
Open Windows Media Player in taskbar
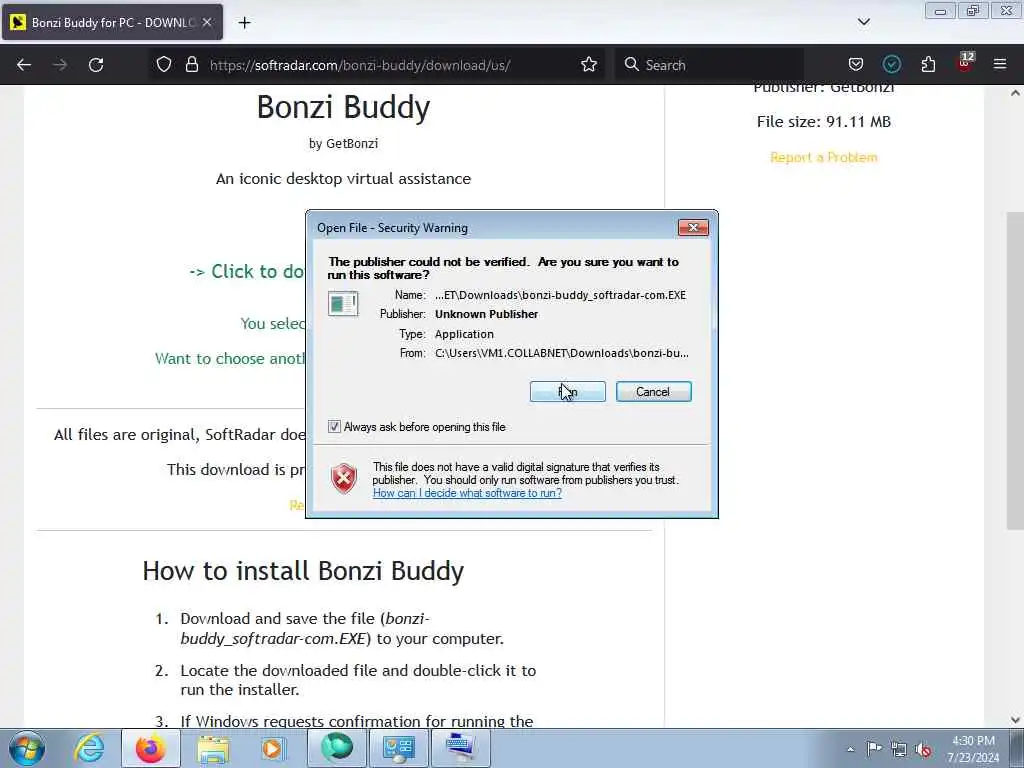274,748
